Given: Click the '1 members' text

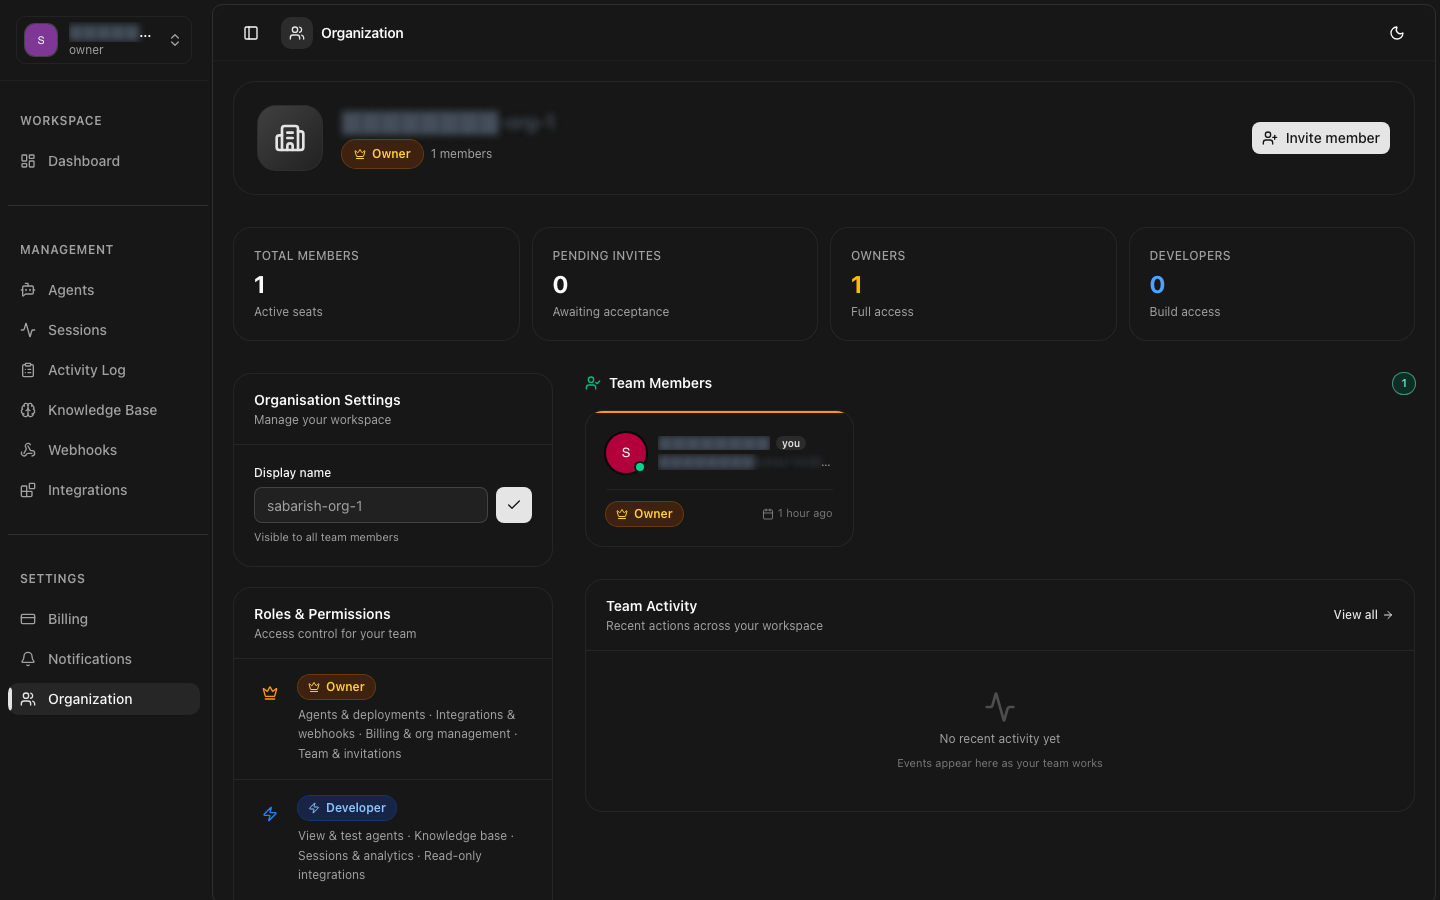Looking at the screenshot, I should pos(461,154).
